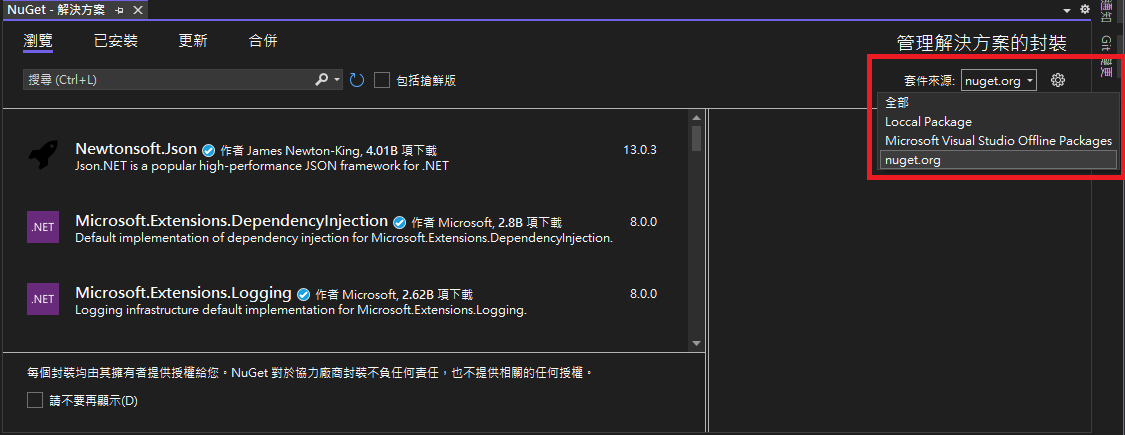The width and height of the screenshot is (1125, 435).
Task: Click the package list scrollbar up arrow
Action: coord(696,118)
